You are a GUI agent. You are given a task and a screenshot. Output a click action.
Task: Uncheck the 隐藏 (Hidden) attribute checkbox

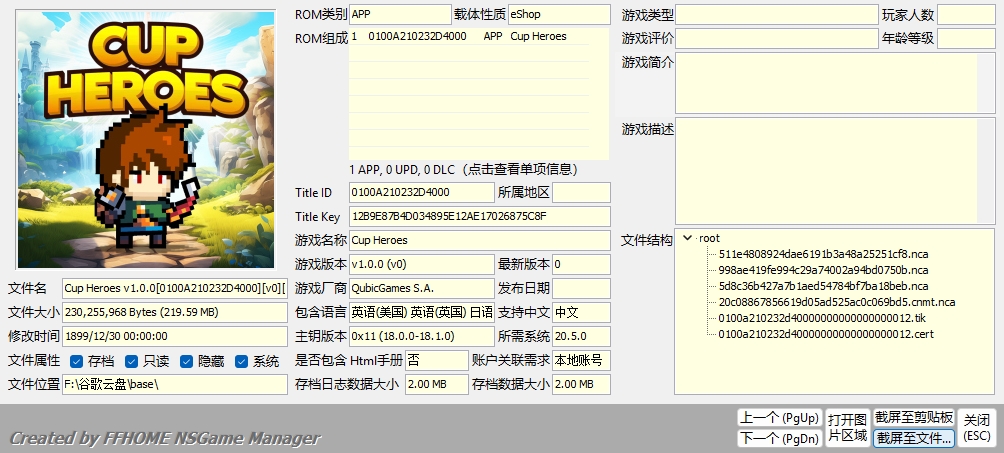186,361
